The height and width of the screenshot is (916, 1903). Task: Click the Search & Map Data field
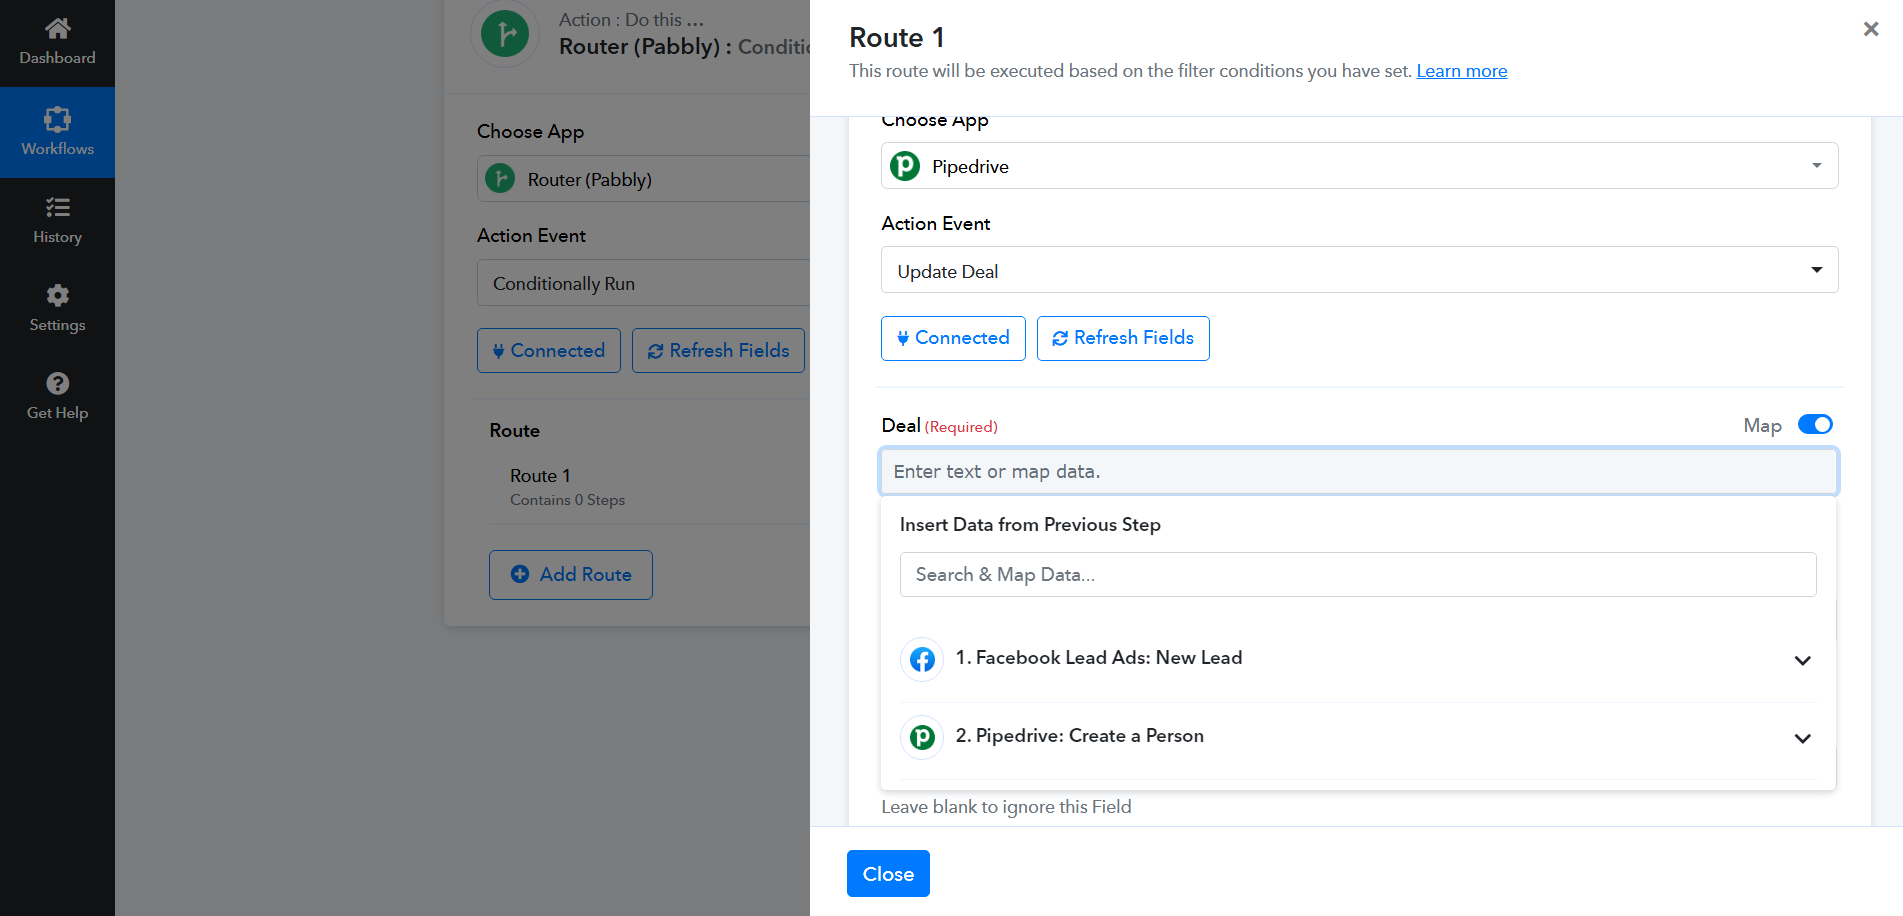[1358, 574]
